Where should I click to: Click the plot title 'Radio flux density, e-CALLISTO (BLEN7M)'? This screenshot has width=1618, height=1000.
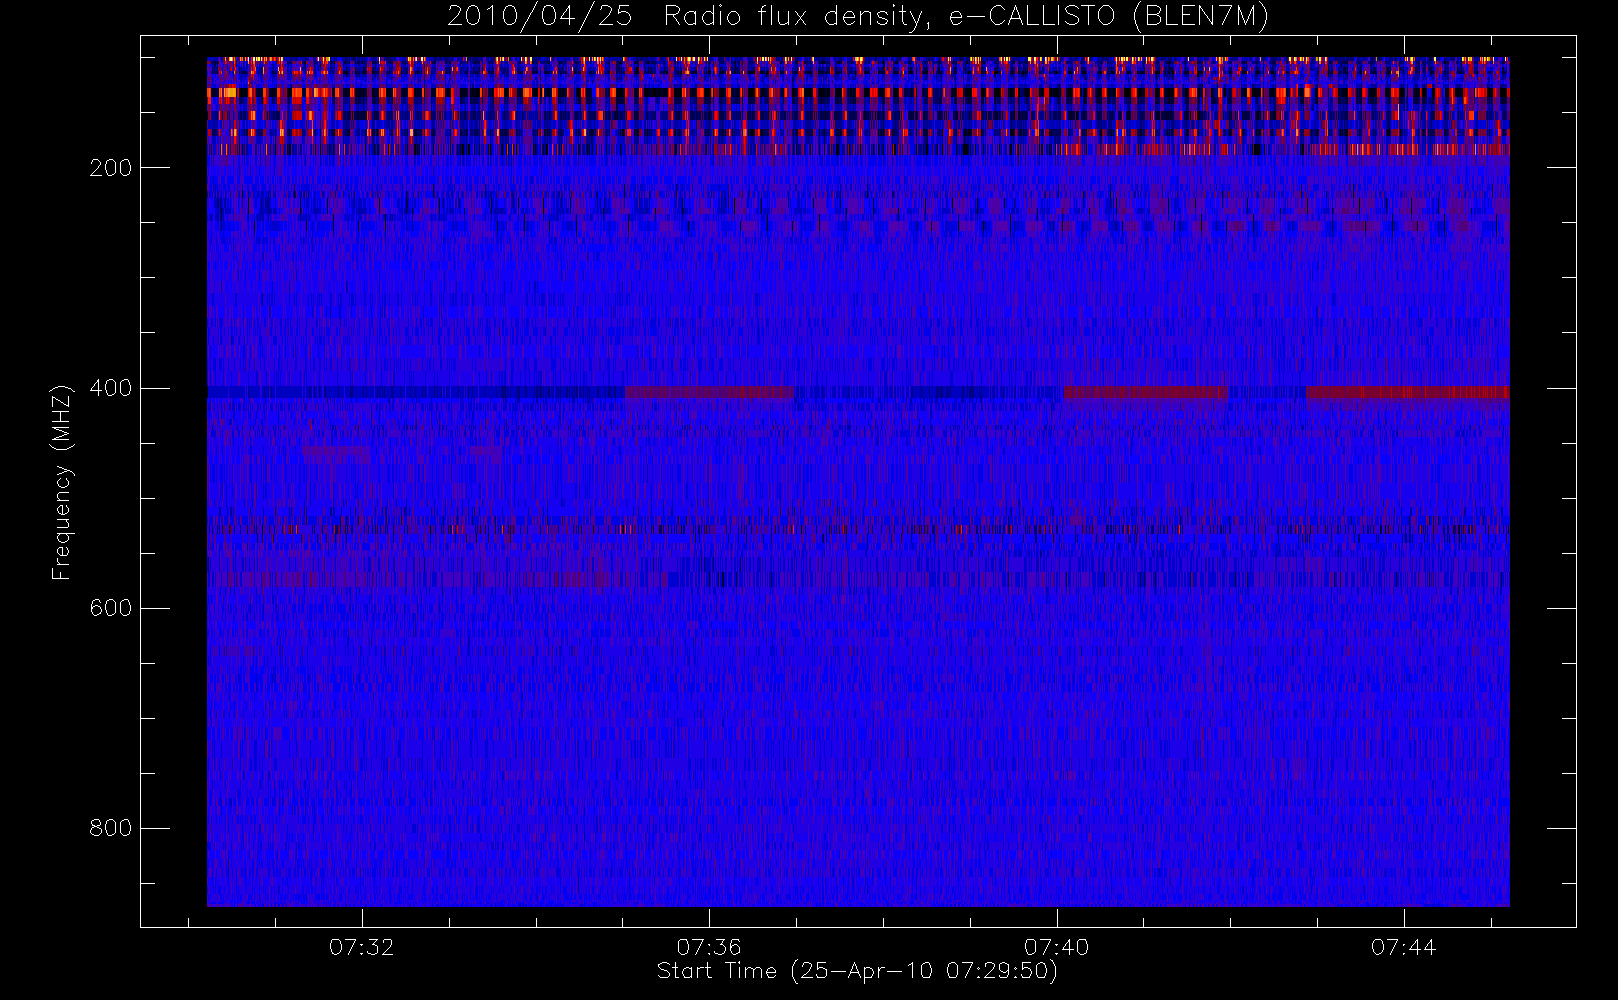(x=966, y=17)
